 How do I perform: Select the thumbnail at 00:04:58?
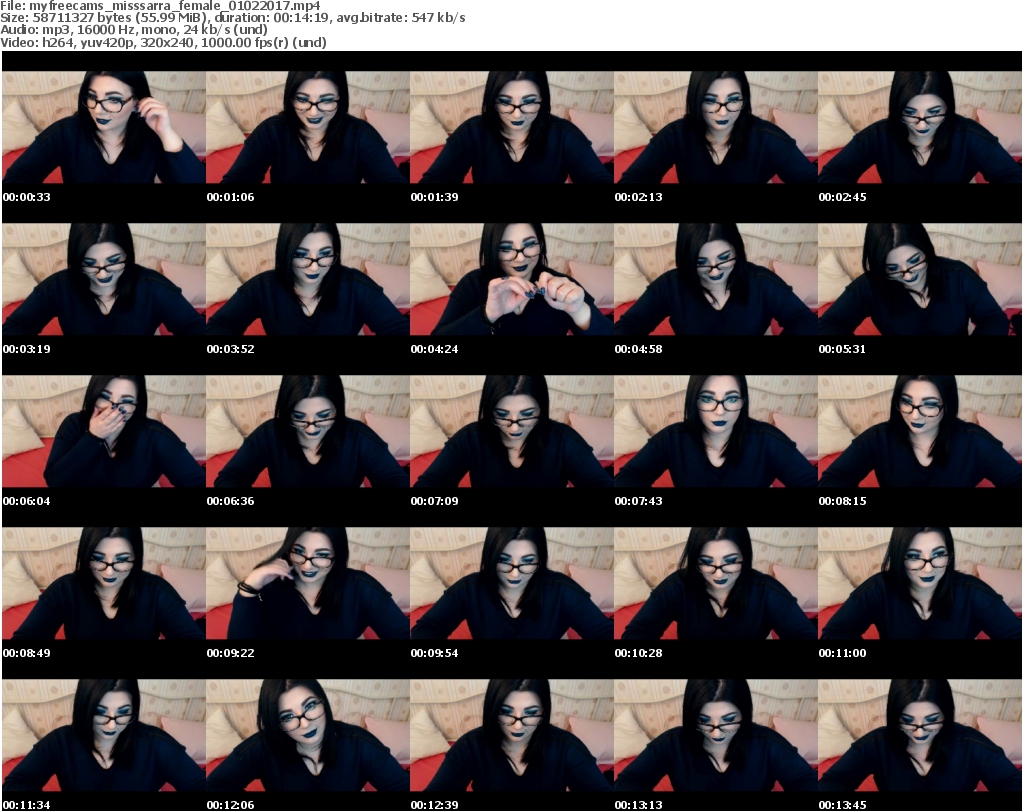(716, 279)
